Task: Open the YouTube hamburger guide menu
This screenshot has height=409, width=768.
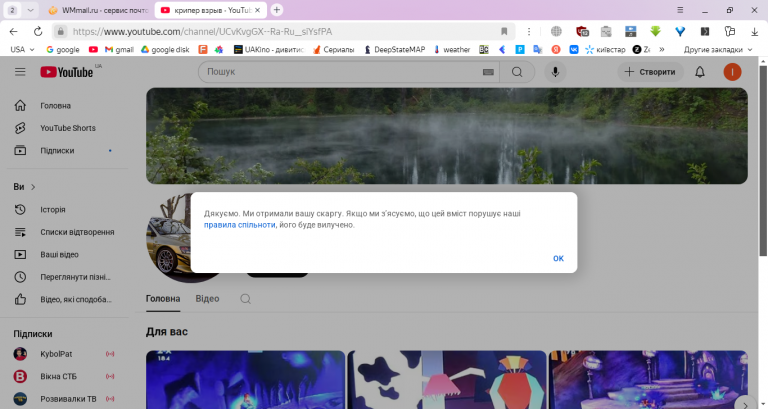Action: [x=20, y=72]
